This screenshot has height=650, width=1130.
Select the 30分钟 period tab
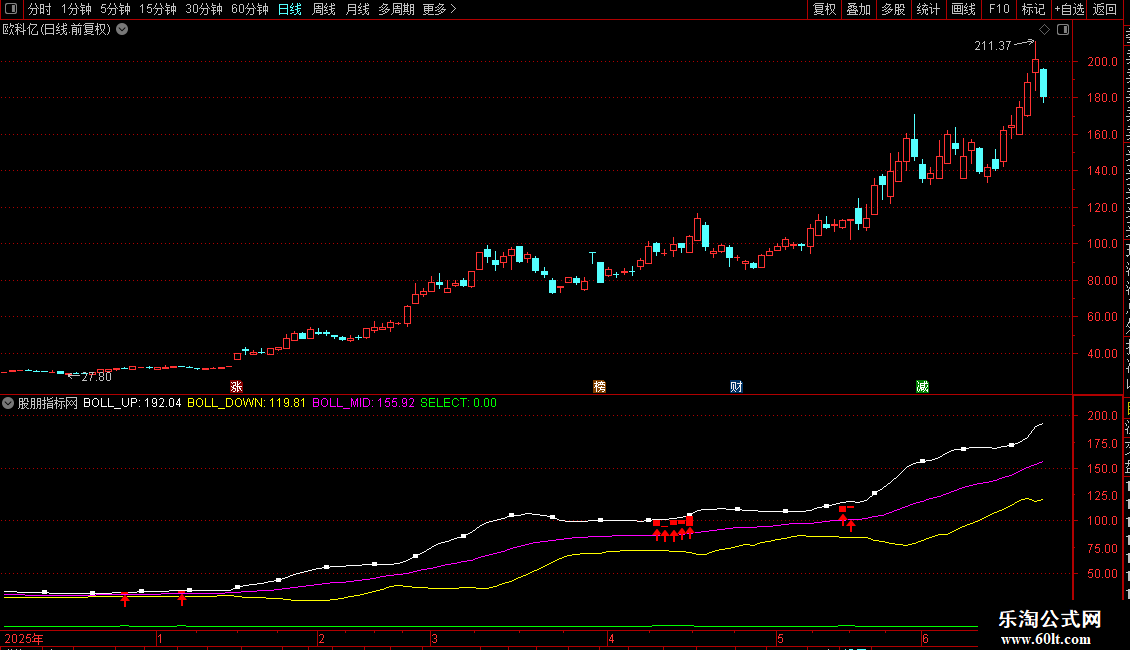coord(204,9)
